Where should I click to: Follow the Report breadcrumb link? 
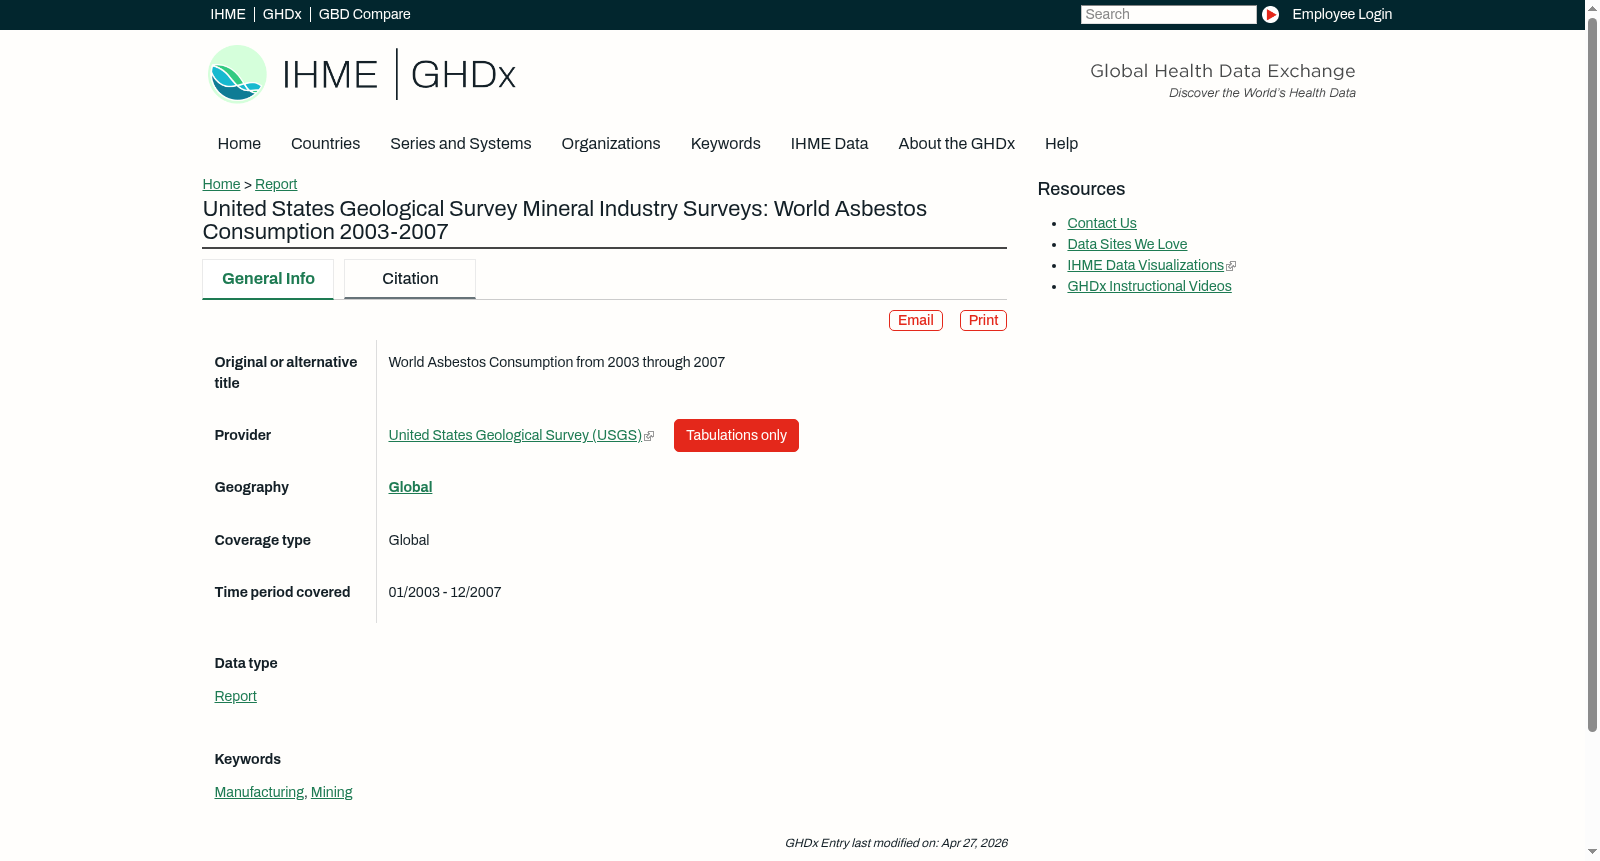click(x=276, y=184)
